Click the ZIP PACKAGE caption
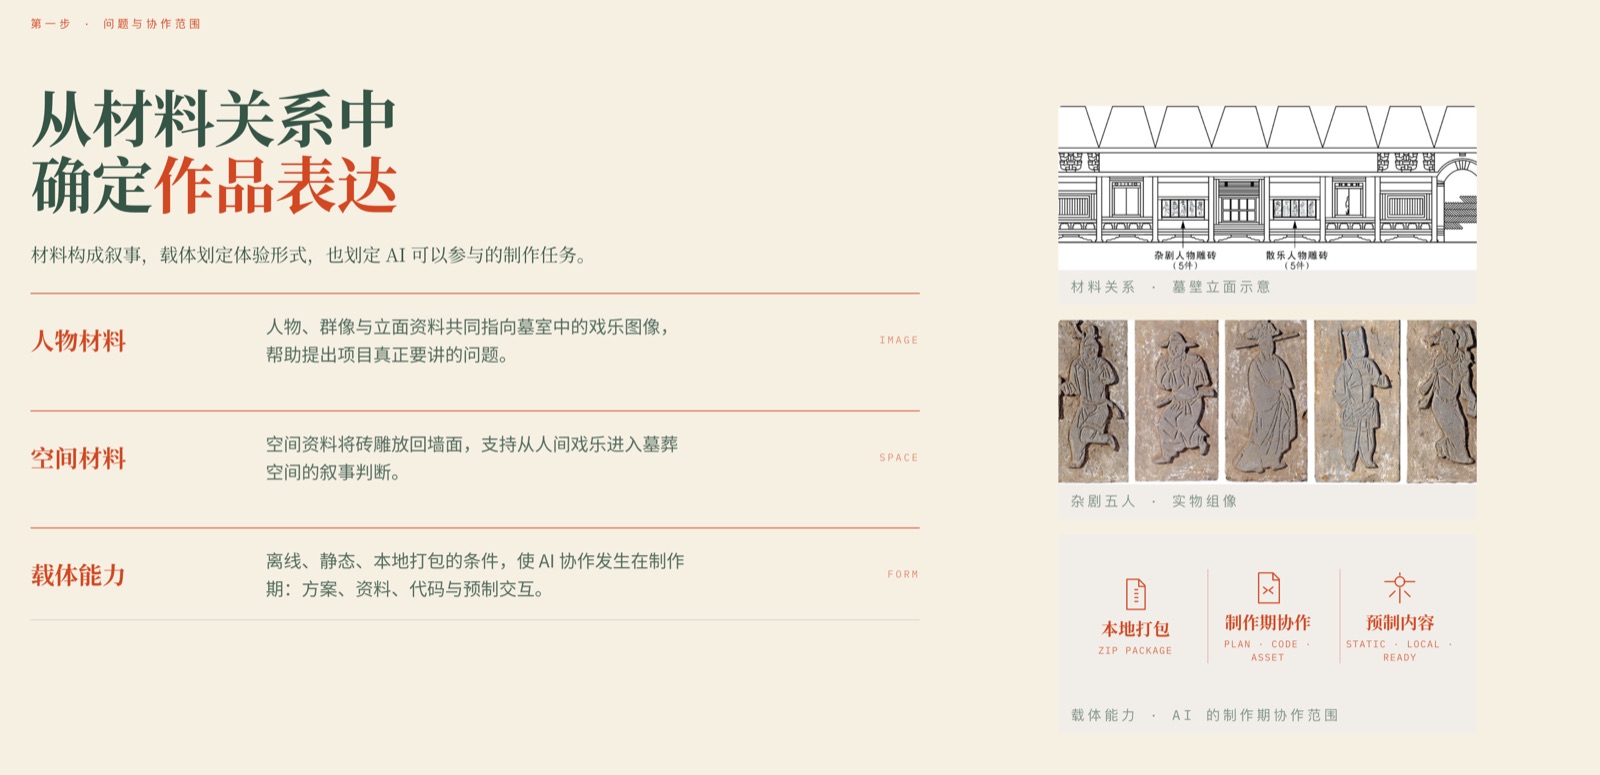Screen dimensions: 1600x775 point(1135,651)
